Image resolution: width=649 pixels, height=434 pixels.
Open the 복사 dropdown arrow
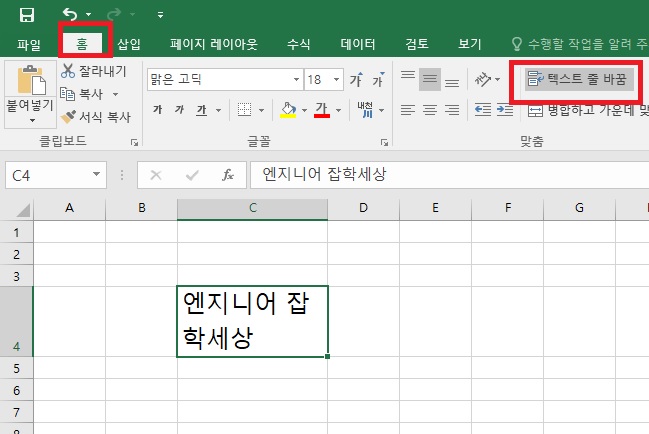point(115,94)
